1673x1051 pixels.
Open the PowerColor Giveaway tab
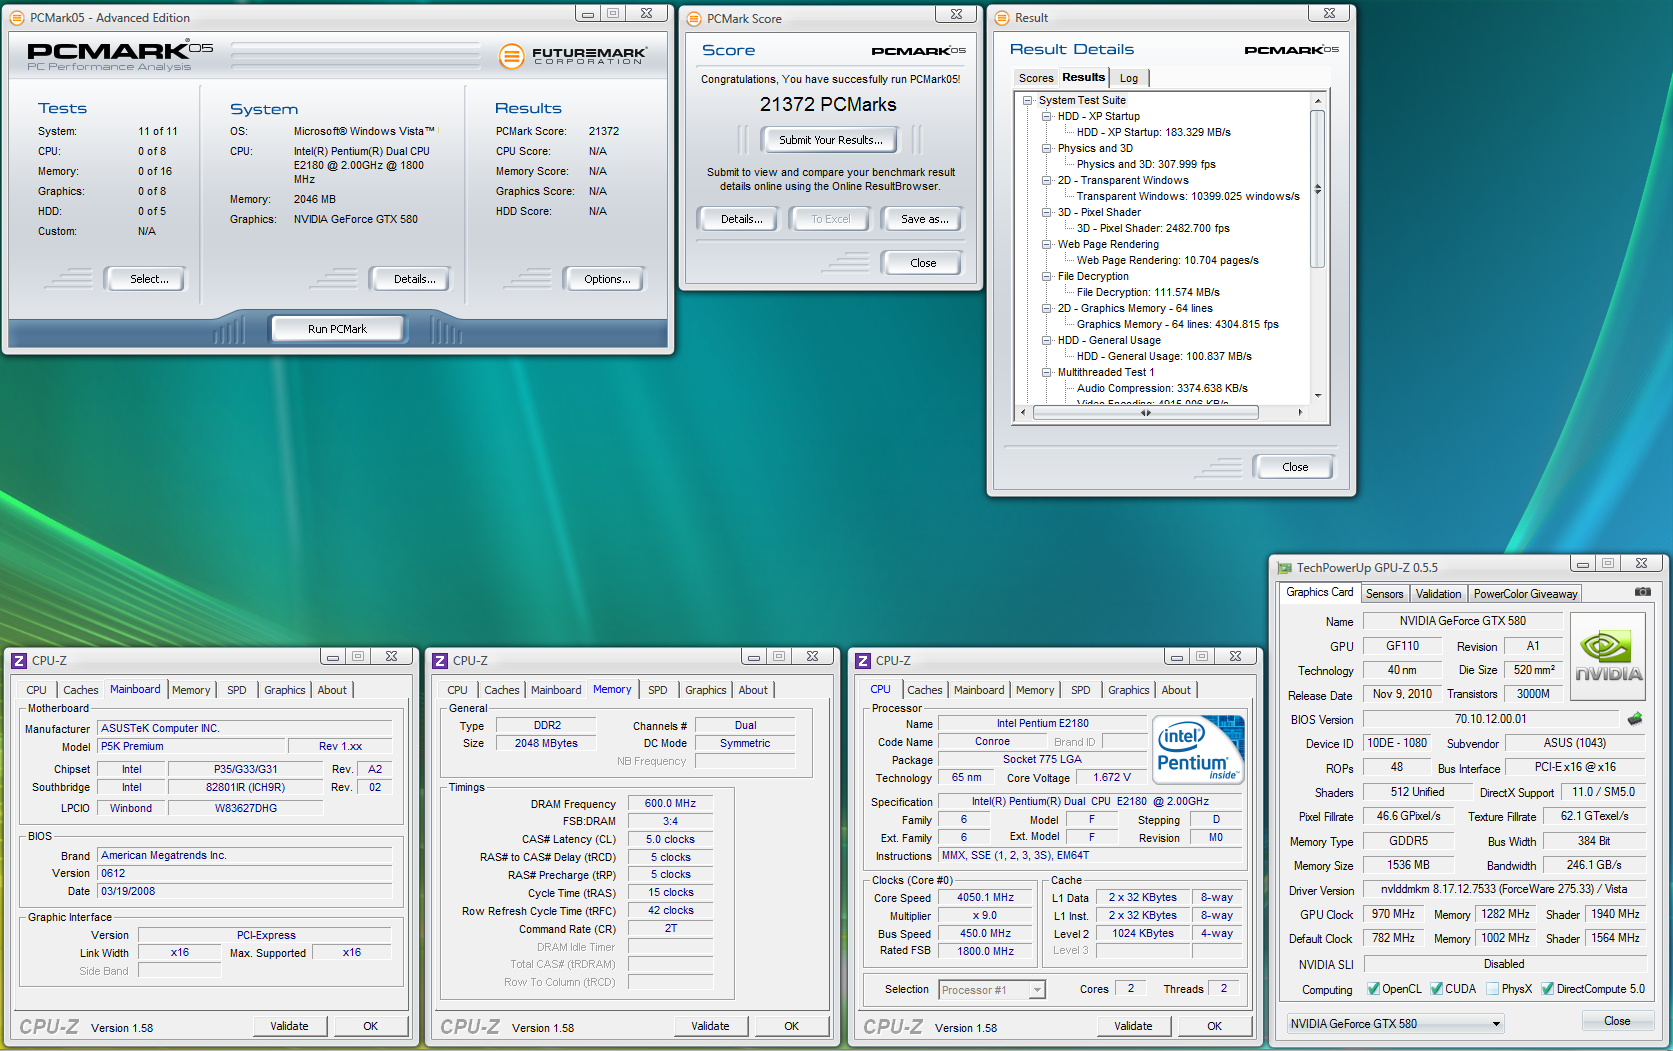tap(1525, 594)
